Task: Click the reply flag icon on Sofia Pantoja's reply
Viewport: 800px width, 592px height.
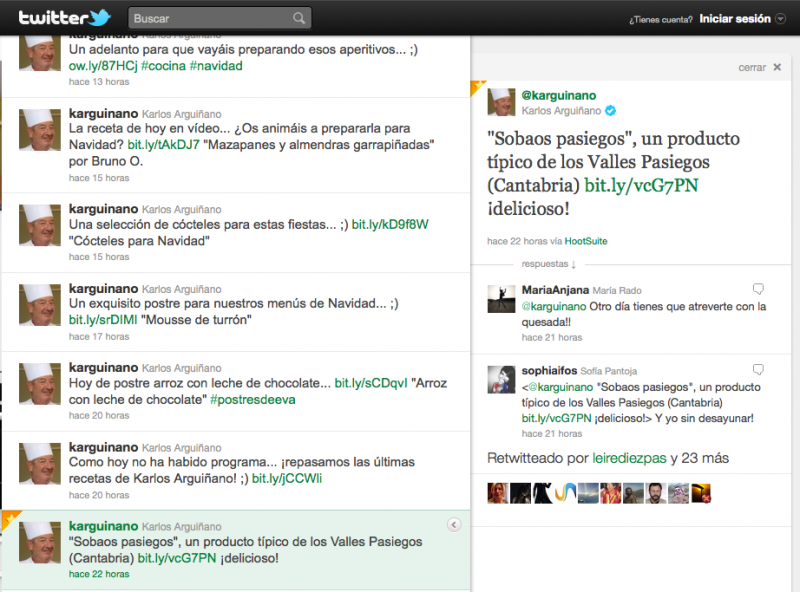Action: (760, 370)
